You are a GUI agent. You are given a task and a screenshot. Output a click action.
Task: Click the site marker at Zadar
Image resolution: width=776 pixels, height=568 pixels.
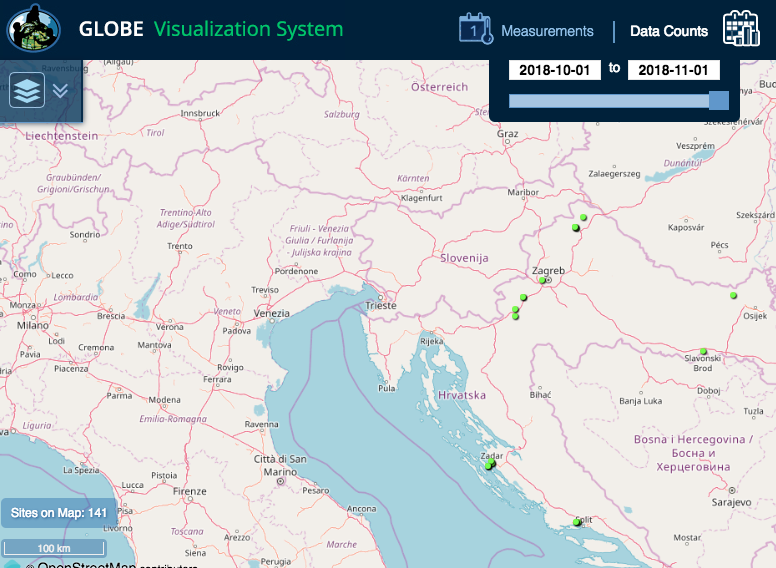[x=489, y=465]
